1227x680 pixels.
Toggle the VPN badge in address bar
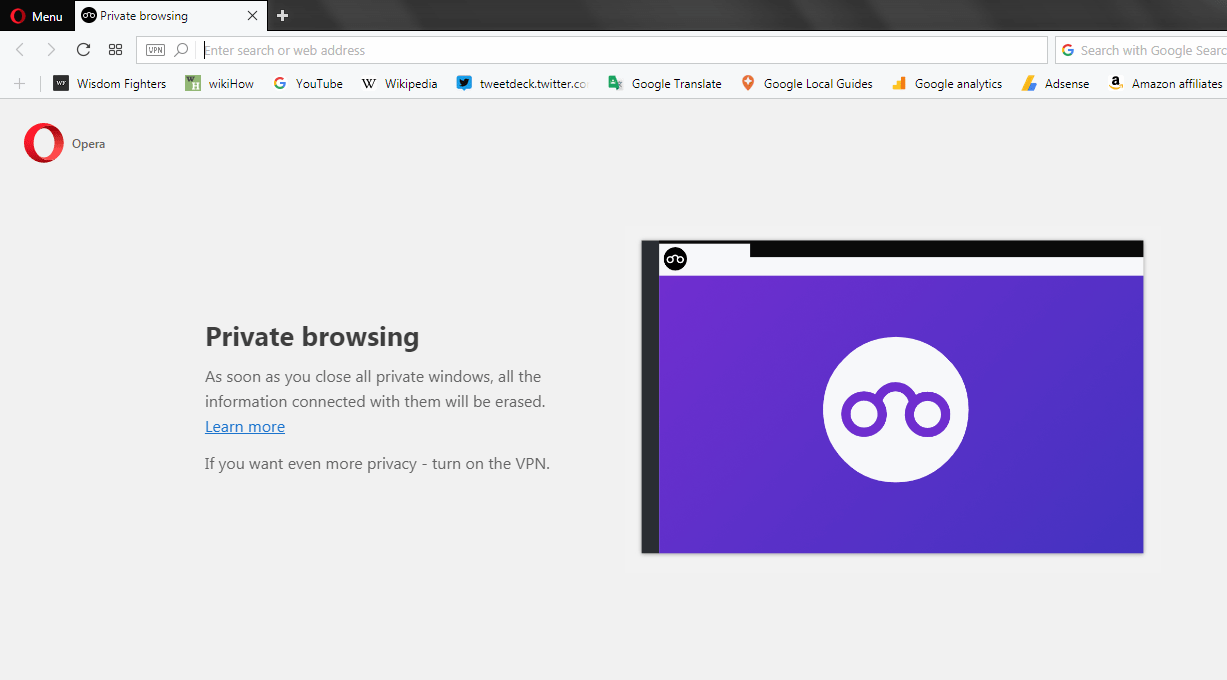(155, 50)
